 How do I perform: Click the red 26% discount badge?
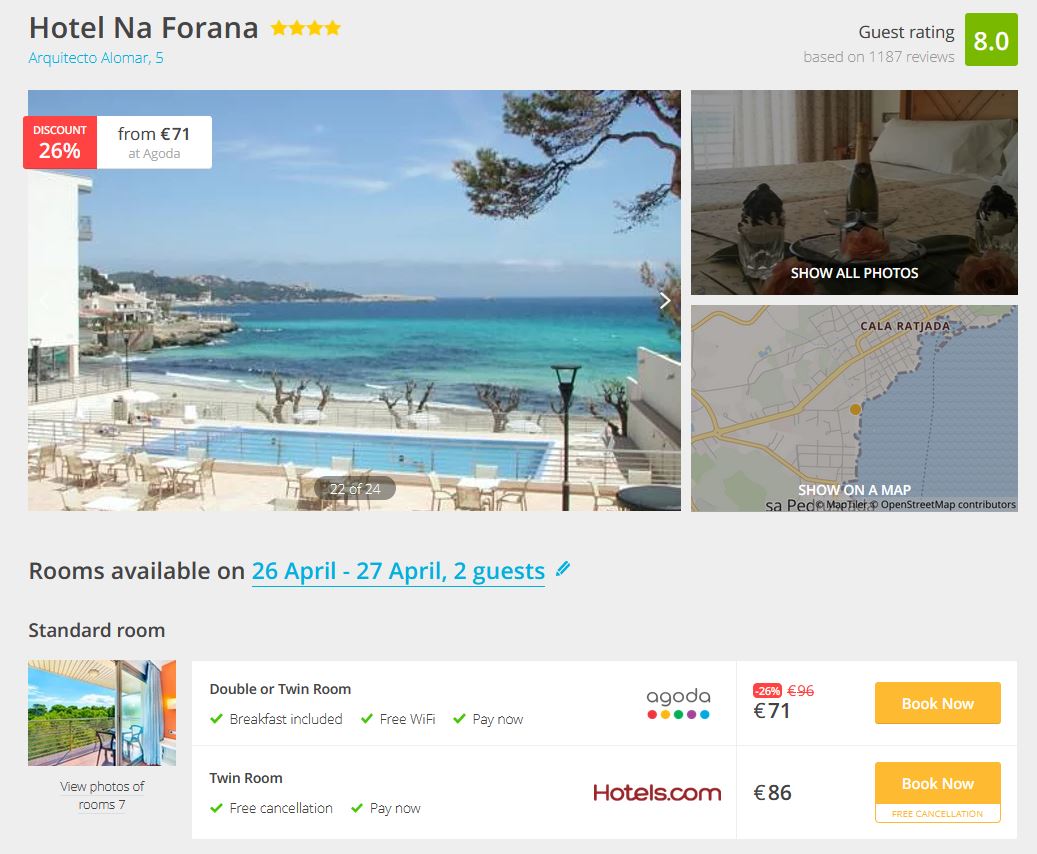pyautogui.click(x=60, y=142)
